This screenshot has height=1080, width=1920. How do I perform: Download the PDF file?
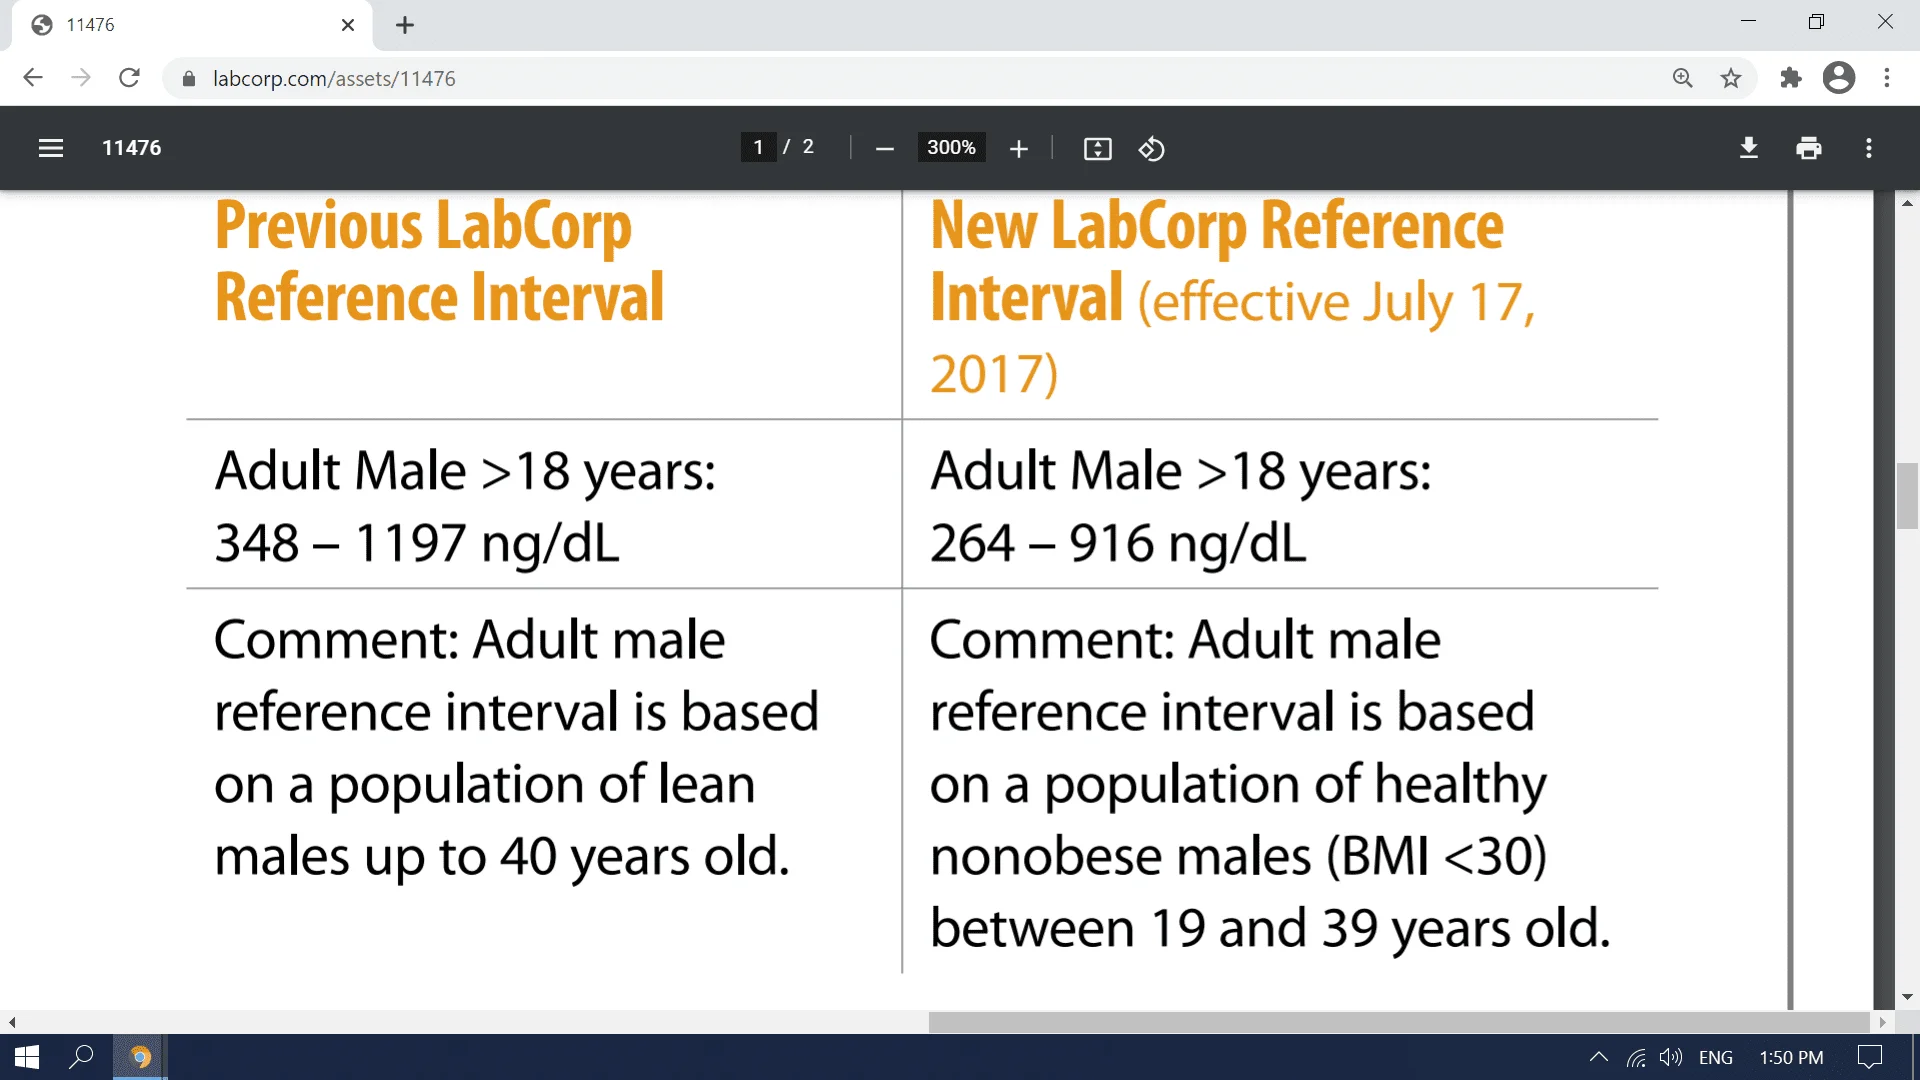[1748, 148]
